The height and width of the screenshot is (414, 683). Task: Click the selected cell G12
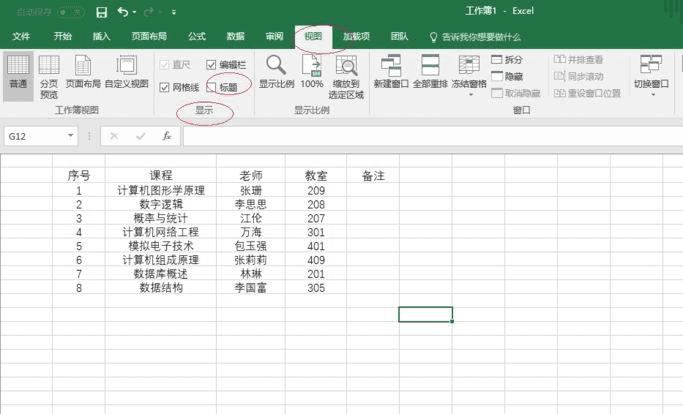[426, 315]
